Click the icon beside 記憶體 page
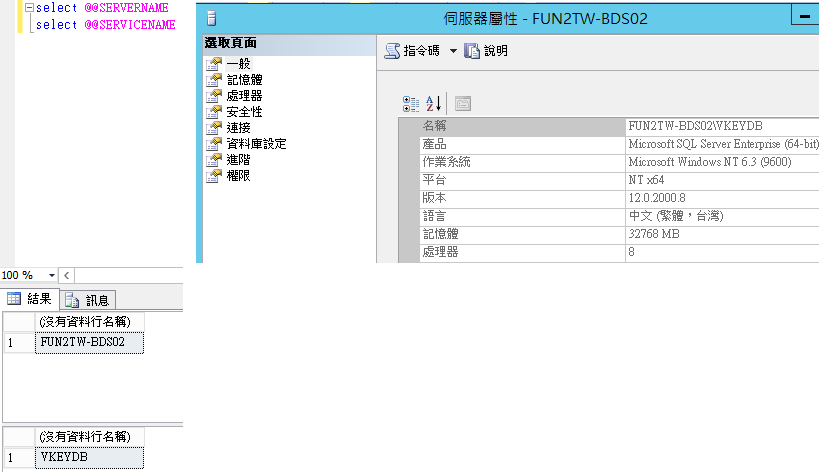The image size is (819, 472). (214, 80)
